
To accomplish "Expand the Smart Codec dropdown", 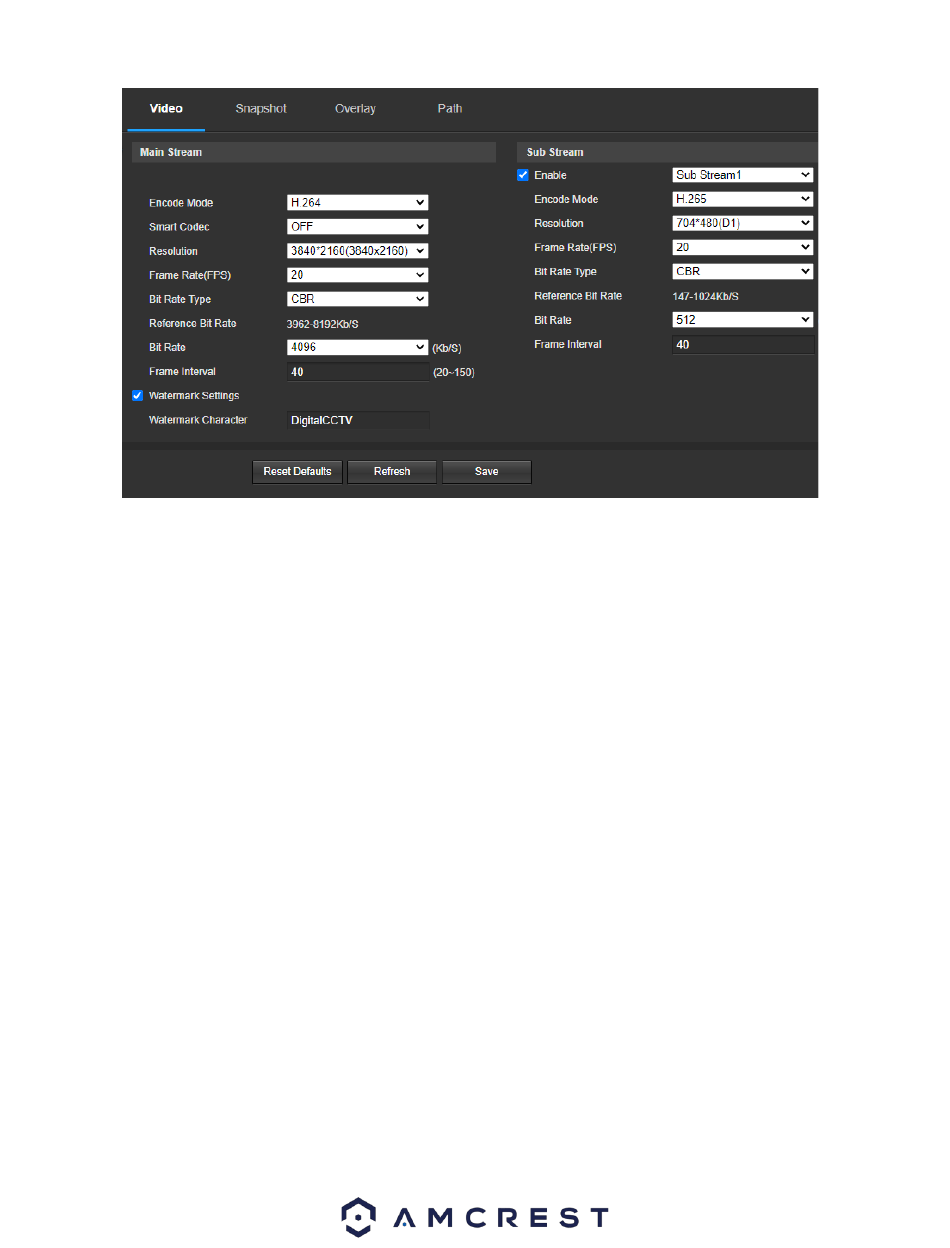I will tap(357, 227).
